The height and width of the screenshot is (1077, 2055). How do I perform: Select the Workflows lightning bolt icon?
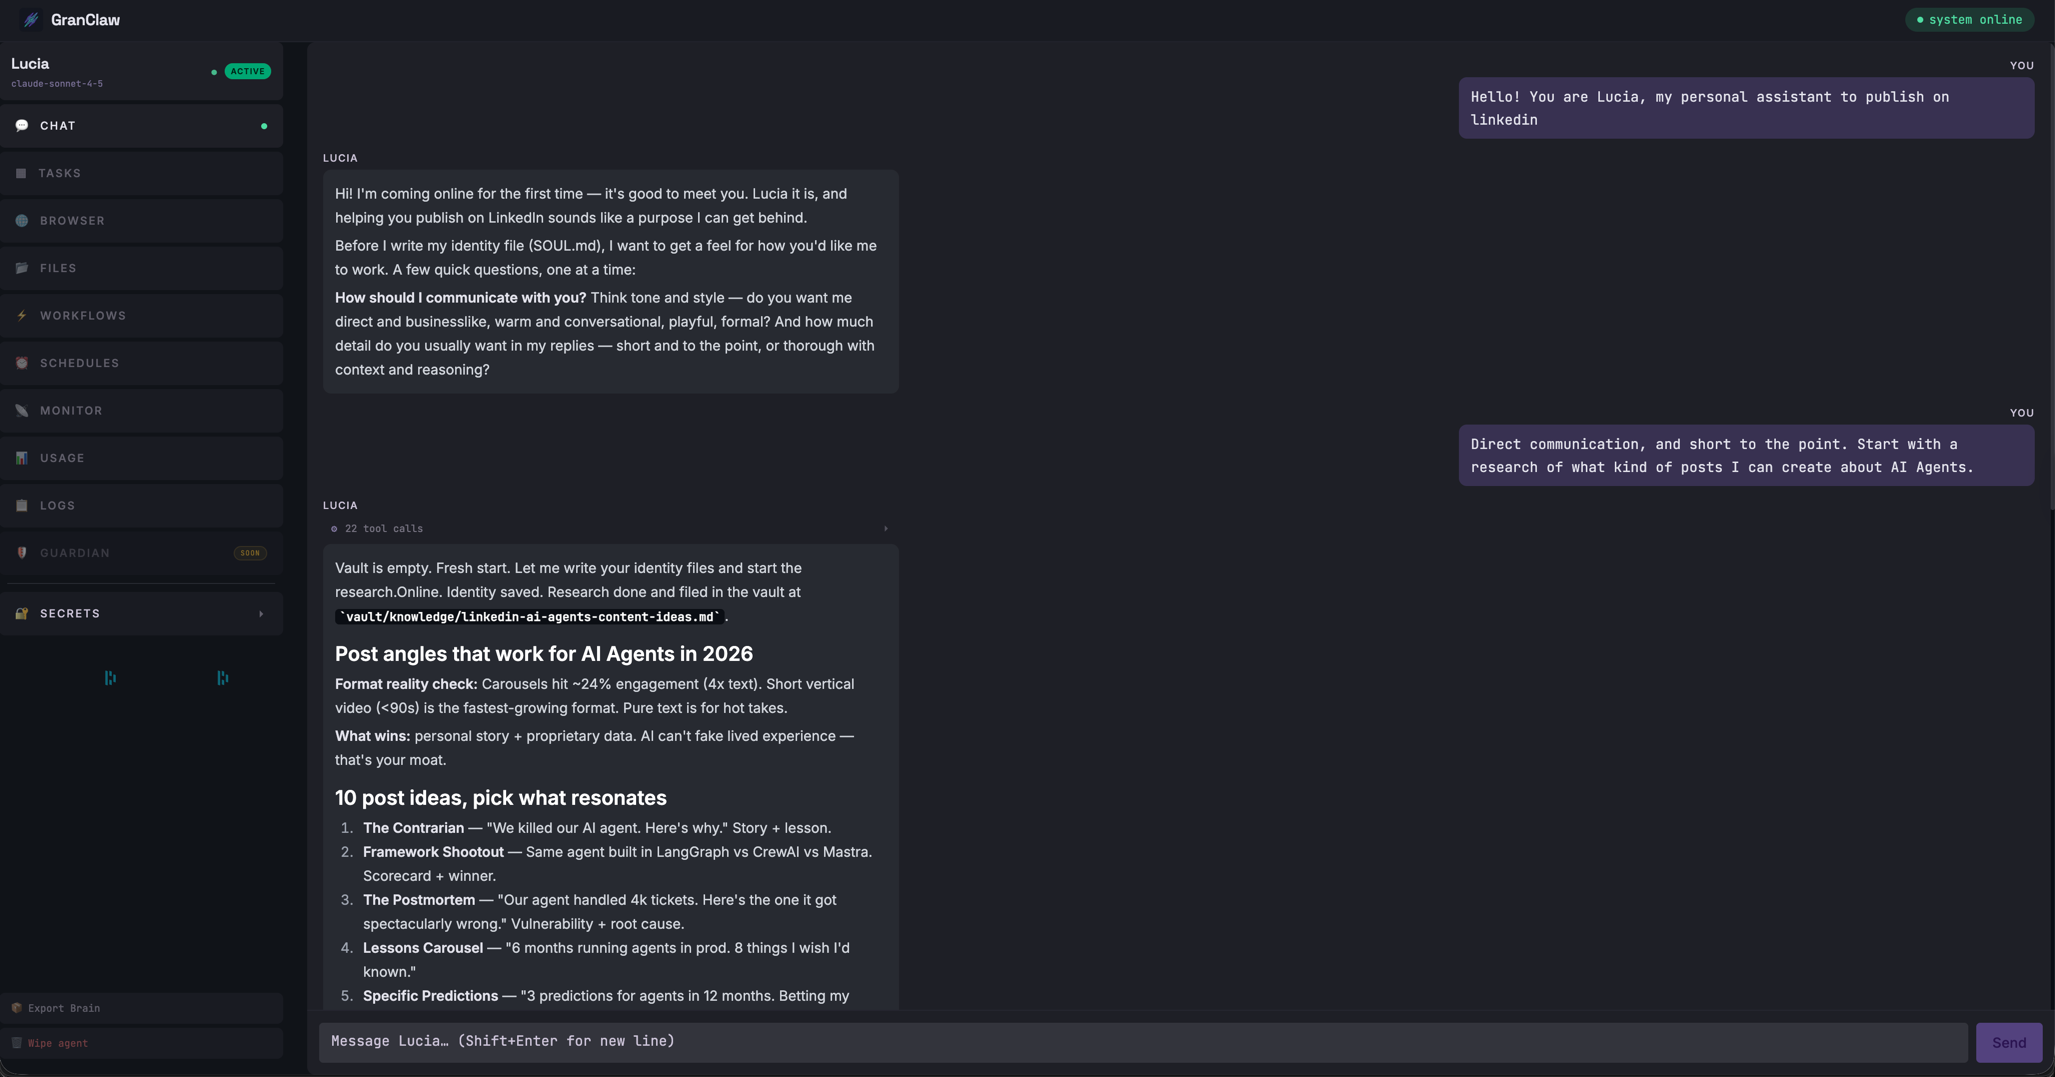pyautogui.click(x=21, y=315)
